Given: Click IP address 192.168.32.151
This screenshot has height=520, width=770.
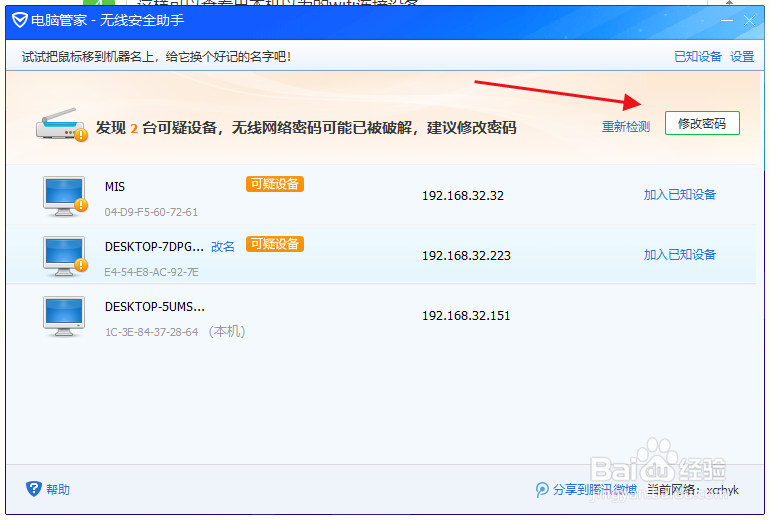Looking at the screenshot, I should tap(466, 315).
